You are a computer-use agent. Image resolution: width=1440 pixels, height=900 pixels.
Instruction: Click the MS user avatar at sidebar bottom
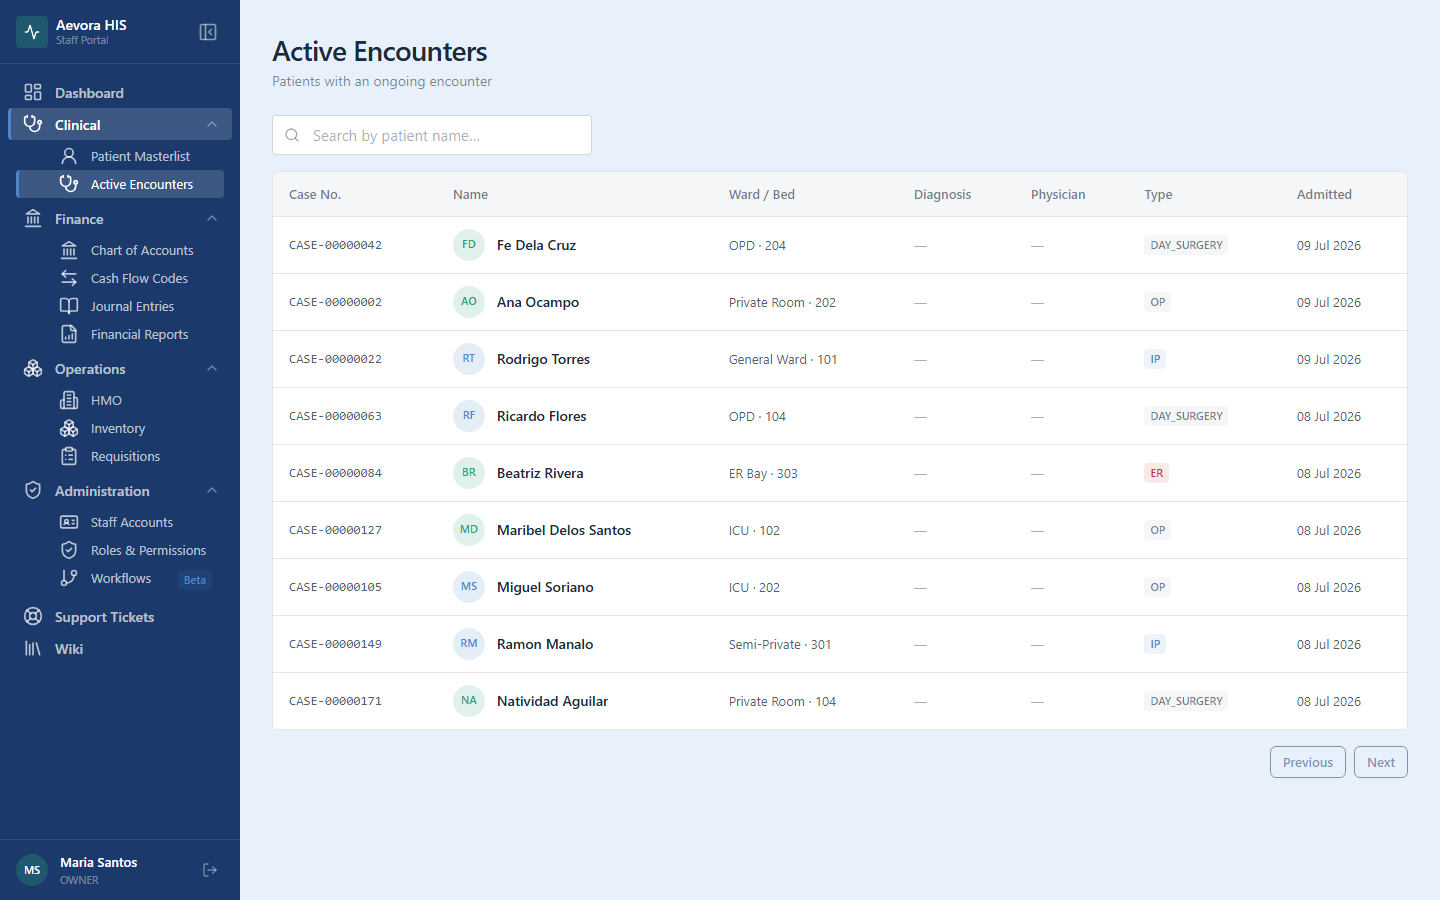(x=32, y=870)
